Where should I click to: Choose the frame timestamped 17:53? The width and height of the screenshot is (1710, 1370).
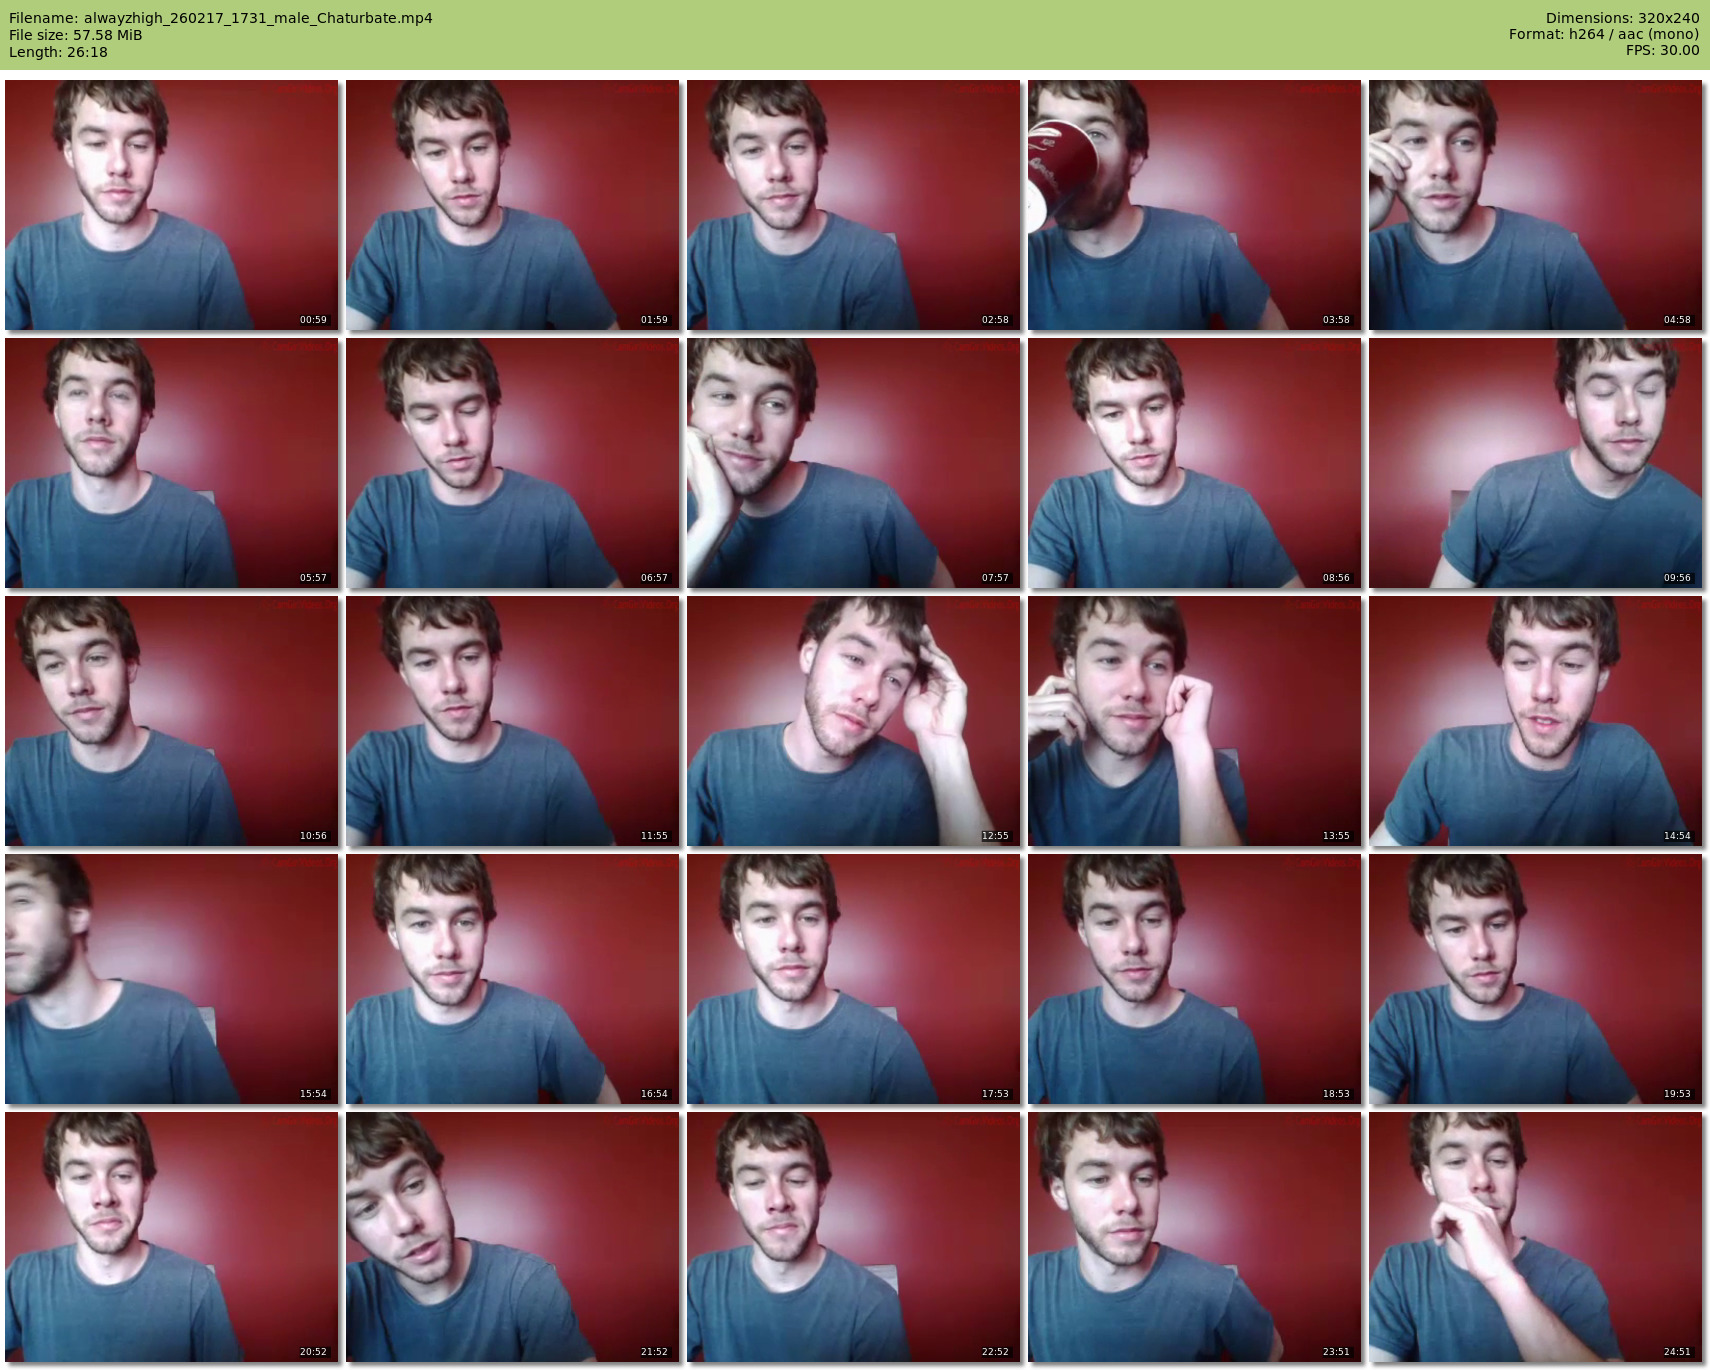point(854,979)
